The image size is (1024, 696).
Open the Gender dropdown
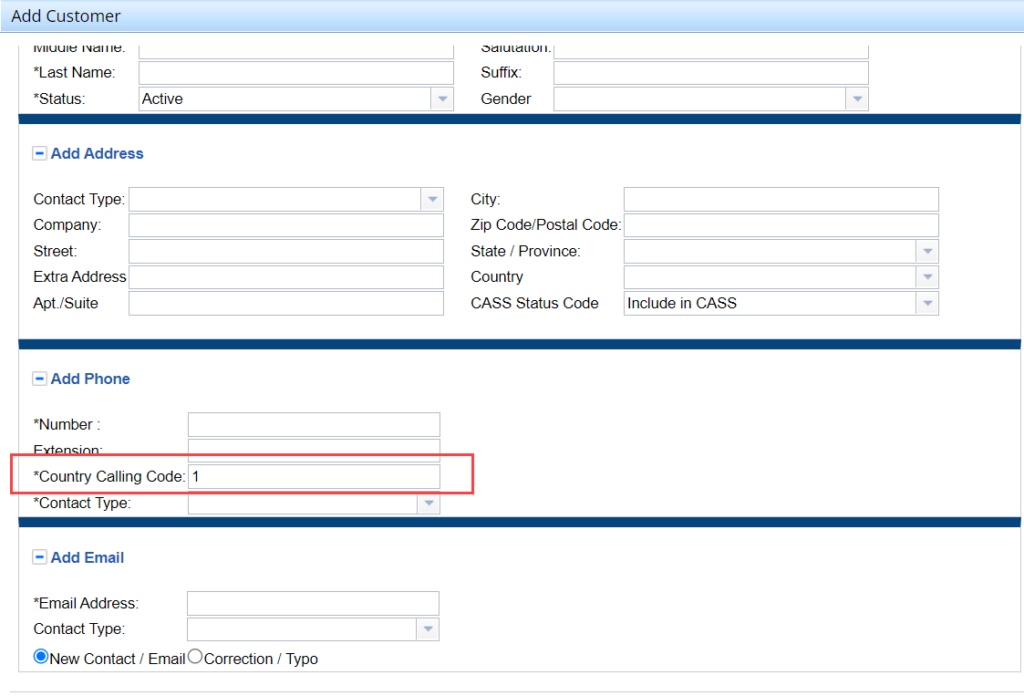click(856, 99)
